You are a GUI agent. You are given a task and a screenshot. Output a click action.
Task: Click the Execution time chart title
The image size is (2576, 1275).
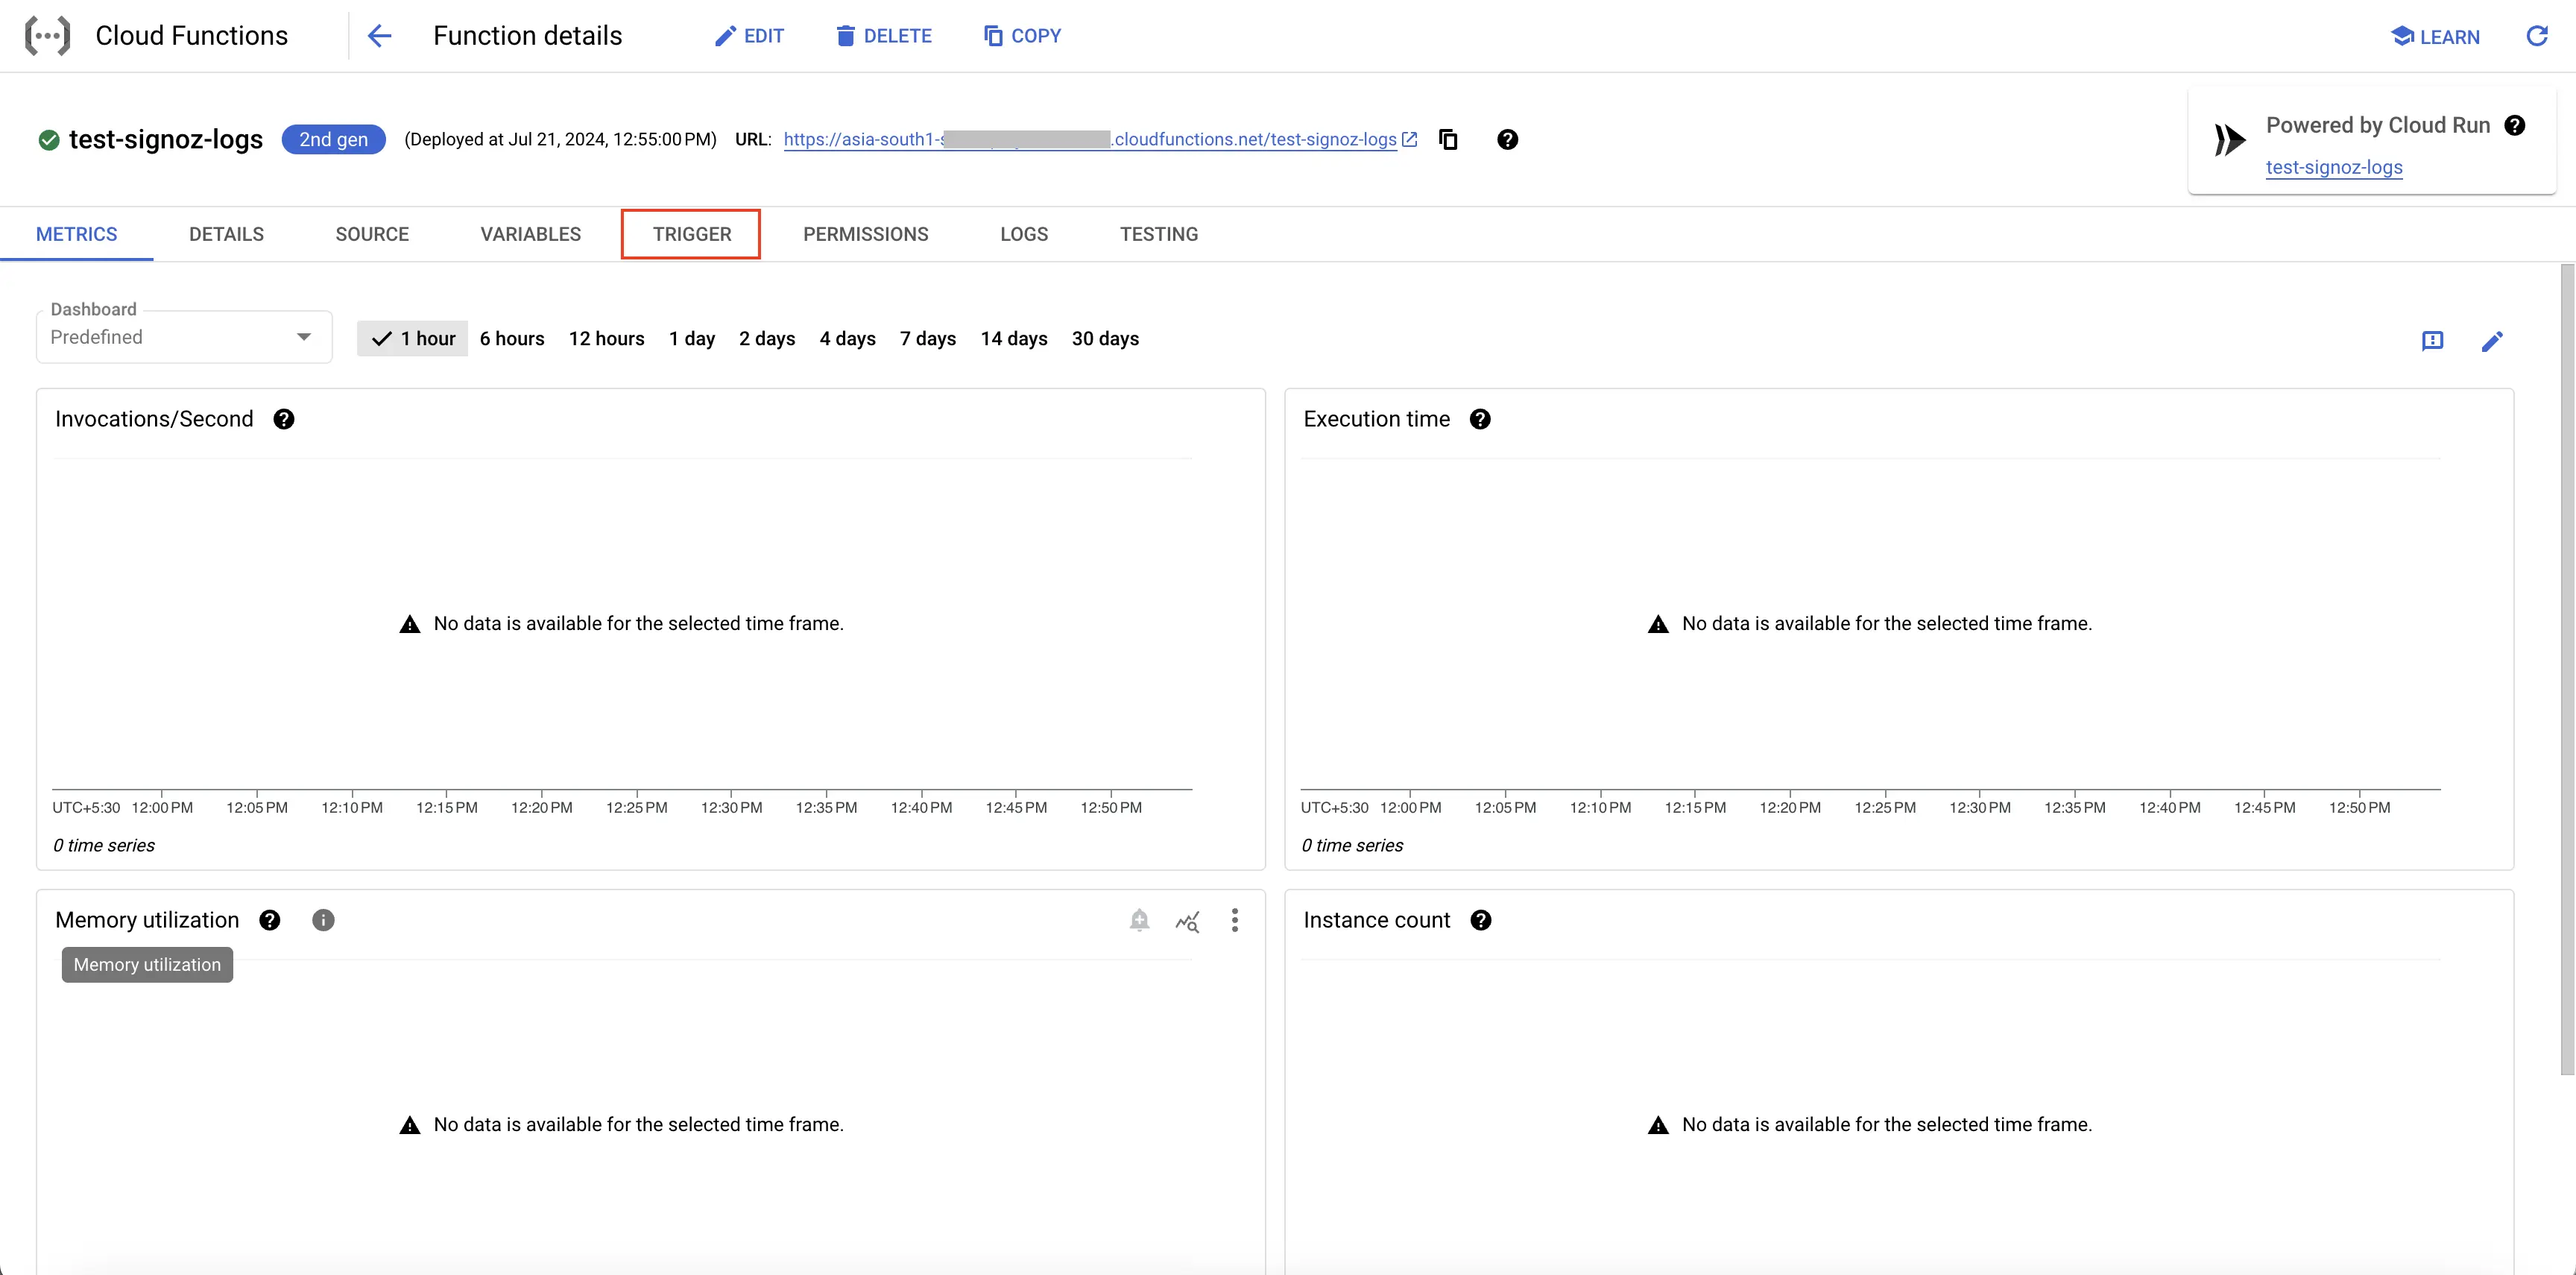click(1376, 419)
